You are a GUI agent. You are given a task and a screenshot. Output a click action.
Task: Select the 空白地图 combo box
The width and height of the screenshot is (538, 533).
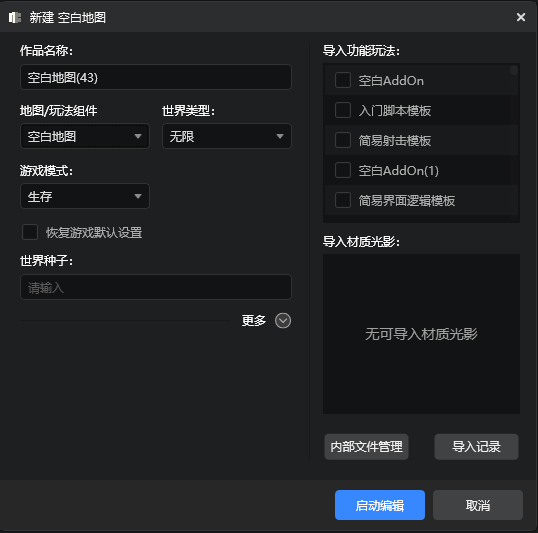85,136
